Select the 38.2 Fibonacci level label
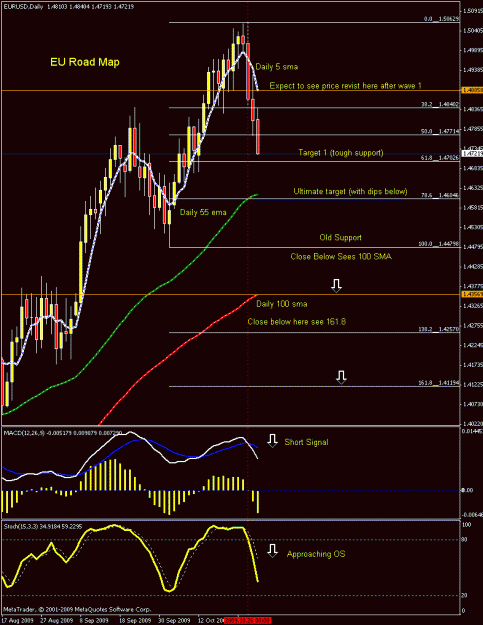Viewport: 483px width, 625px height. pyautogui.click(x=440, y=104)
